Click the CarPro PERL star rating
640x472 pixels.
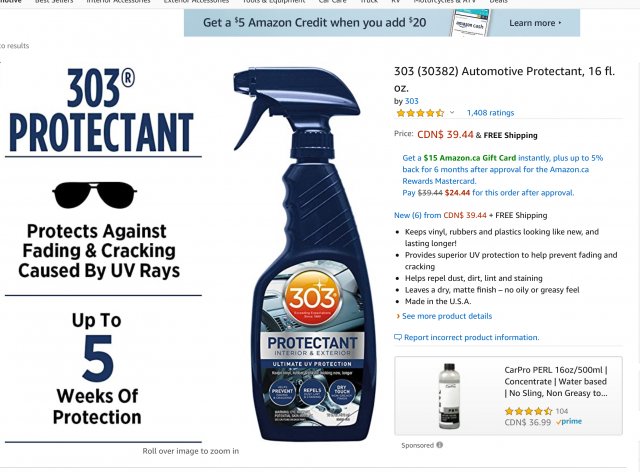[529, 411]
